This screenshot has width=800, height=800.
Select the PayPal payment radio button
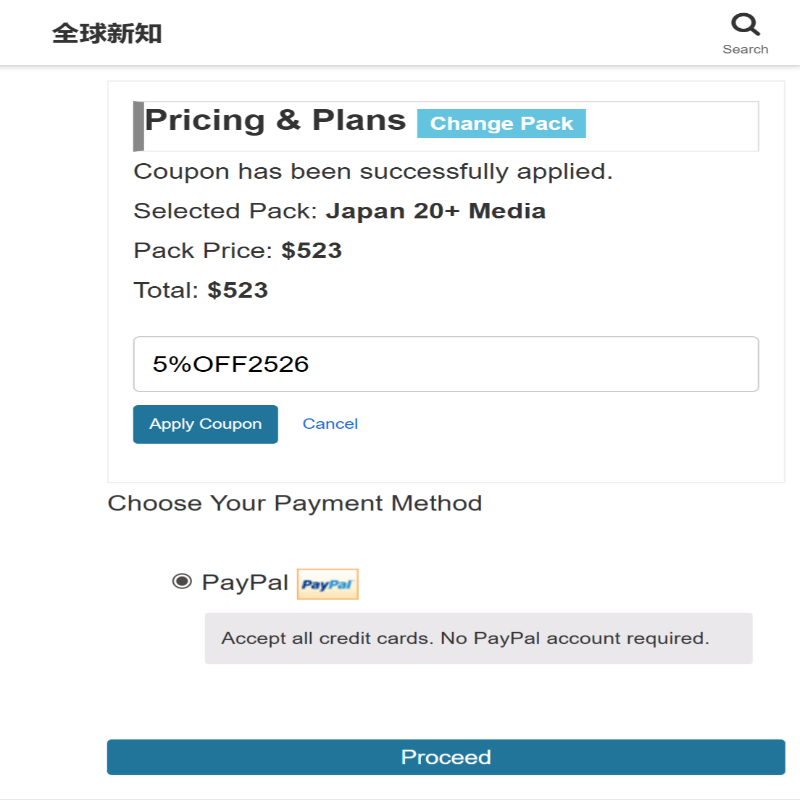pyautogui.click(x=182, y=581)
